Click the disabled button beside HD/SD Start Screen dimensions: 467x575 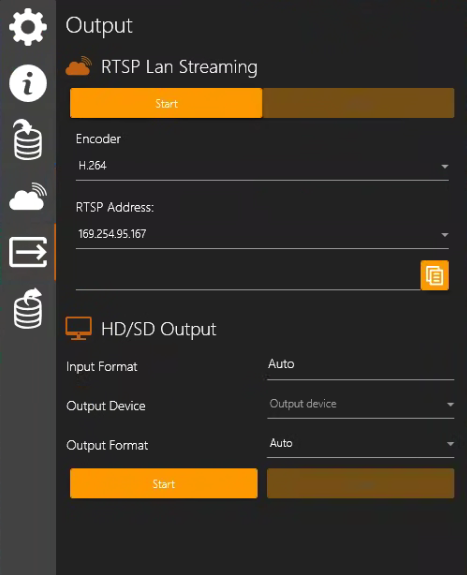[x=360, y=483]
